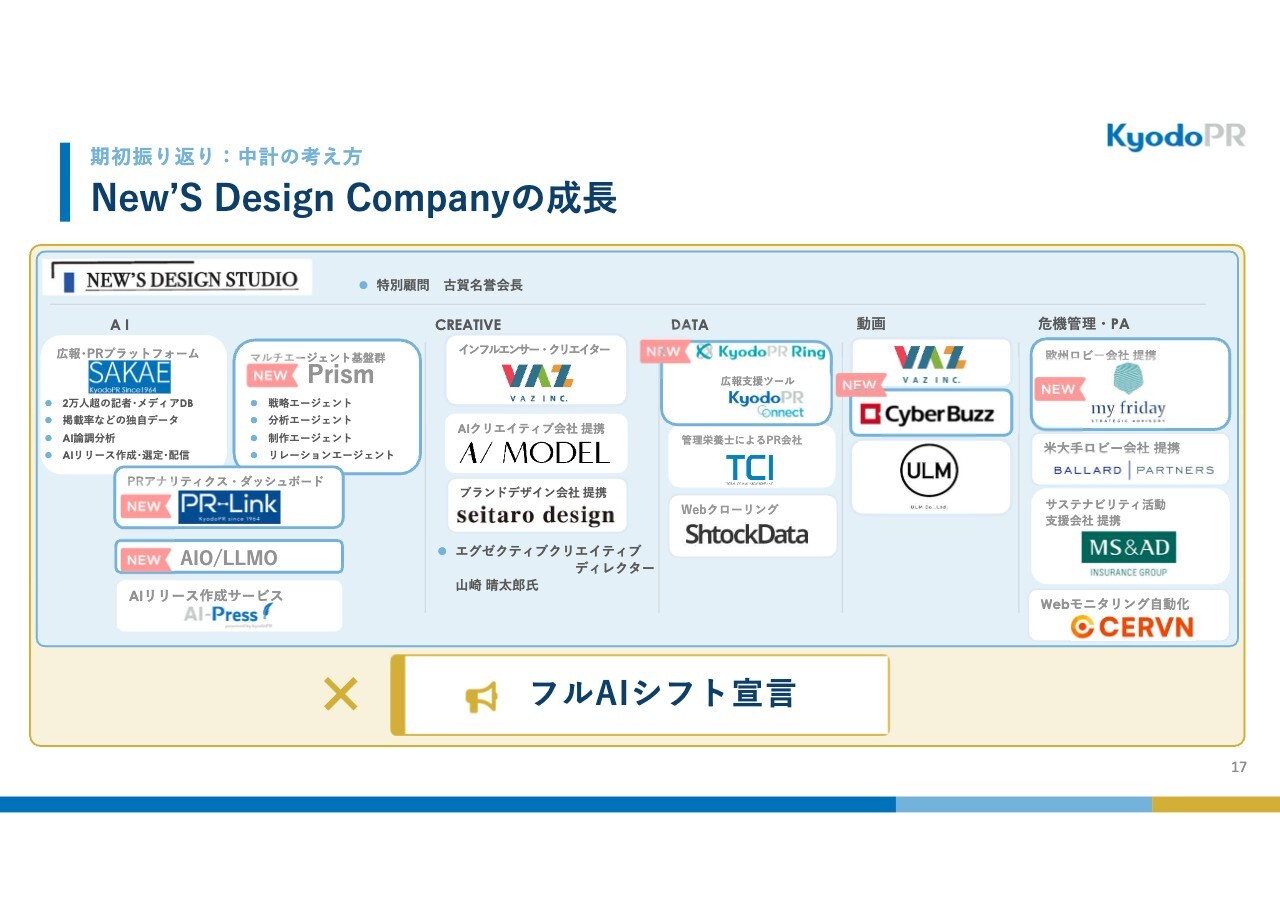Select the ShtockData logo

click(x=746, y=534)
